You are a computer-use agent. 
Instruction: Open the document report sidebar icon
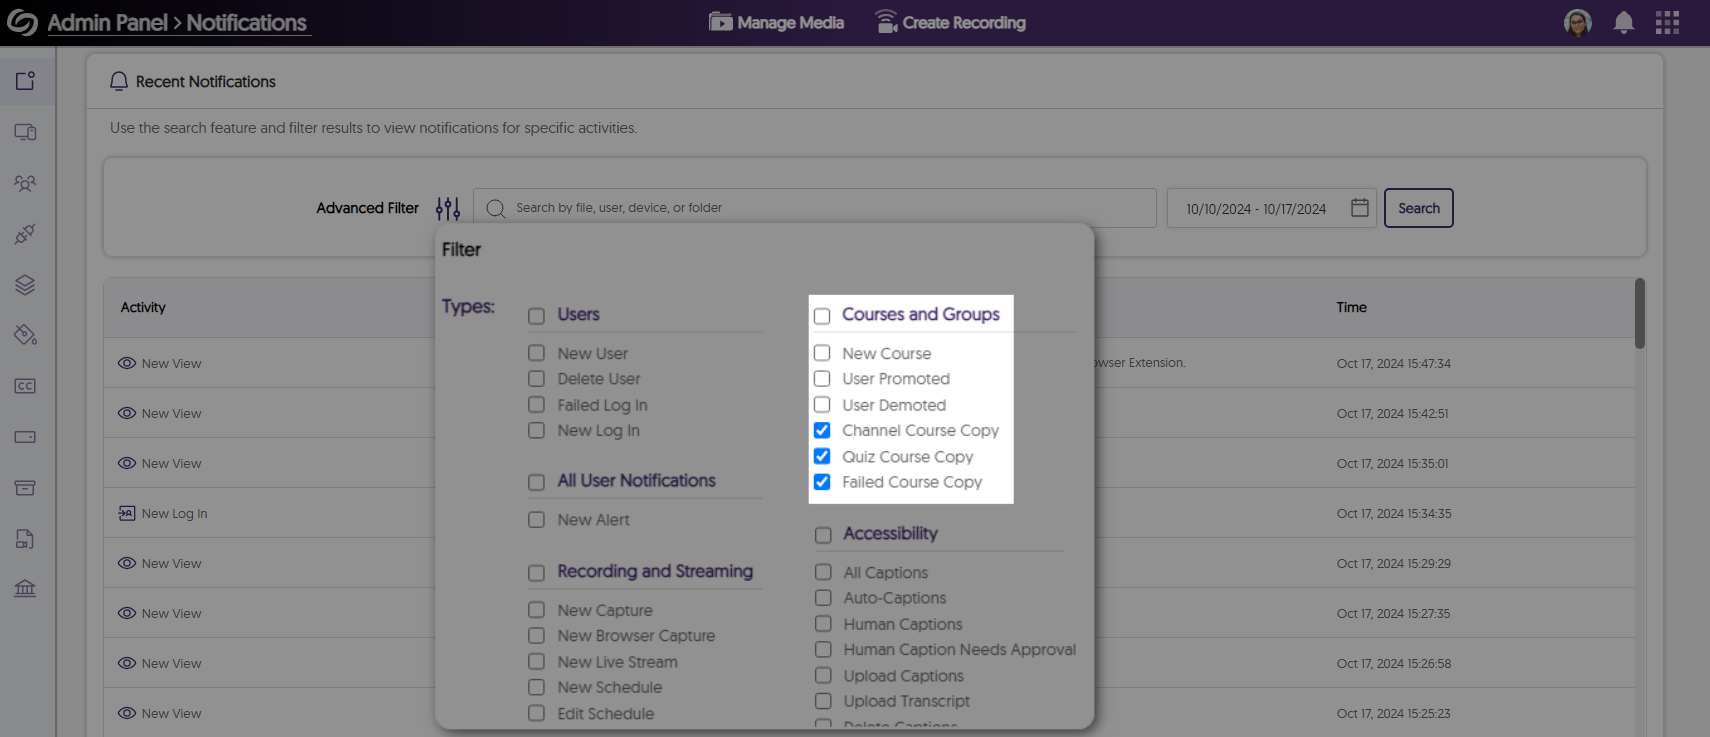pyautogui.click(x=25, y=539)
